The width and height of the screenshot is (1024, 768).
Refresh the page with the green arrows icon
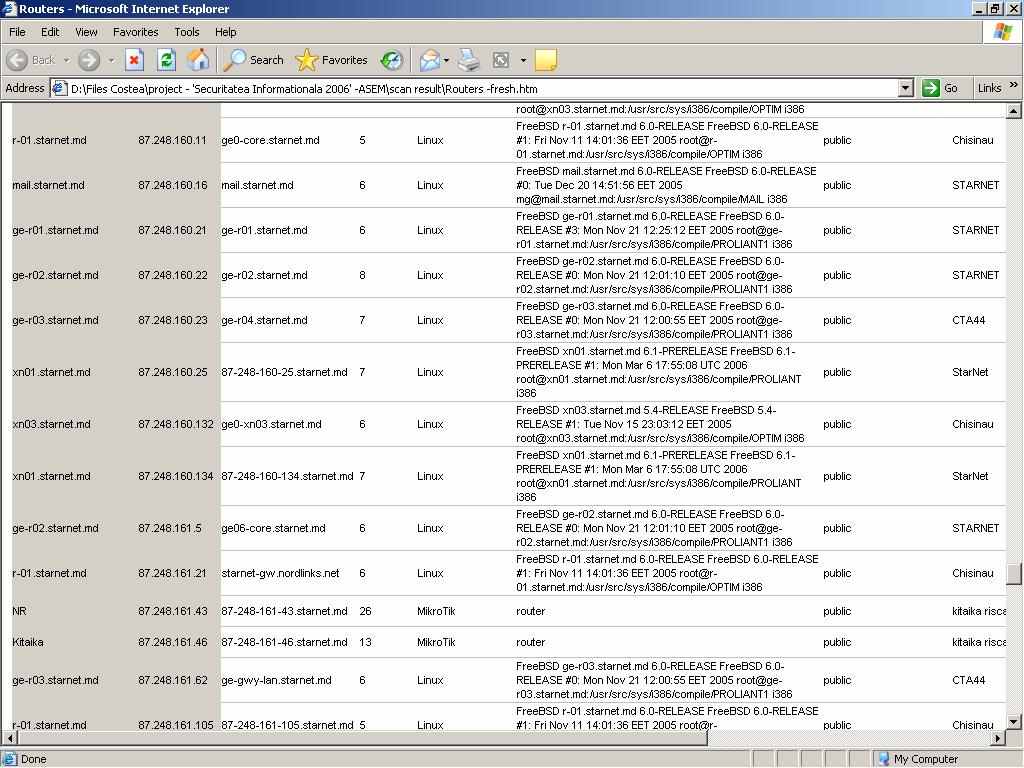167,60
